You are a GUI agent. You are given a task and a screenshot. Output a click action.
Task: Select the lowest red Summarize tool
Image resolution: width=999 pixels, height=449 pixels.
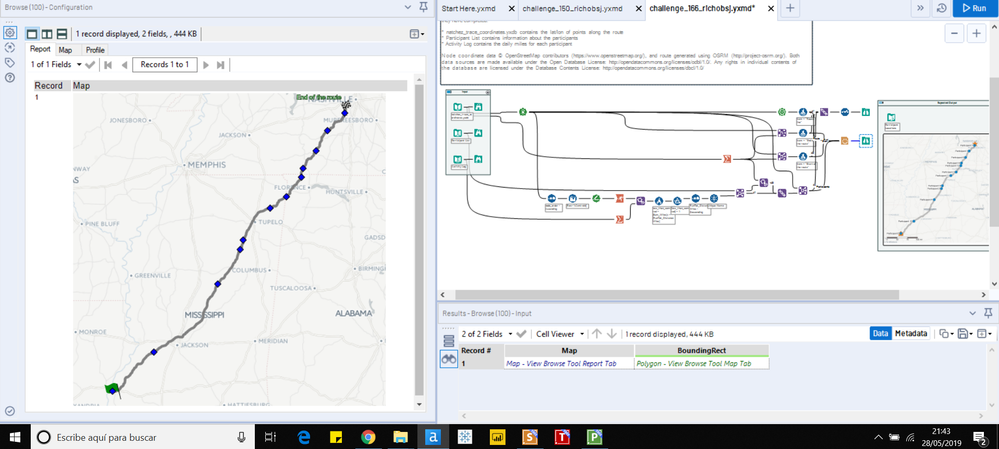point(619,220)
